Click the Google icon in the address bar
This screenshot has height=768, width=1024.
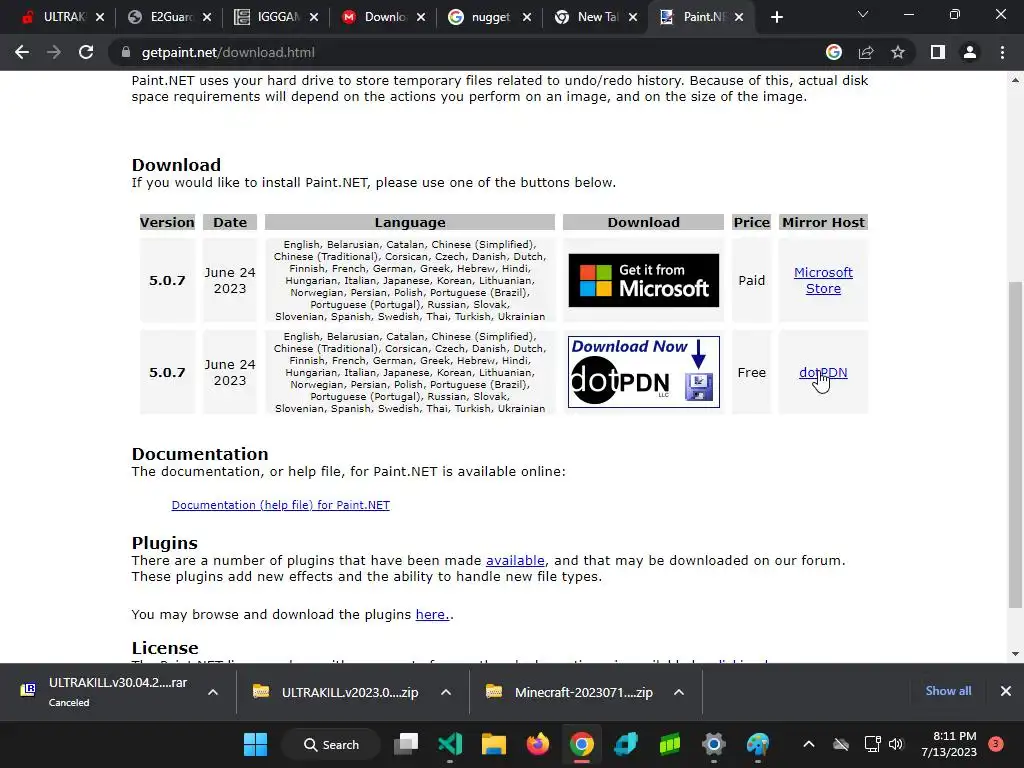pos(834,52)
